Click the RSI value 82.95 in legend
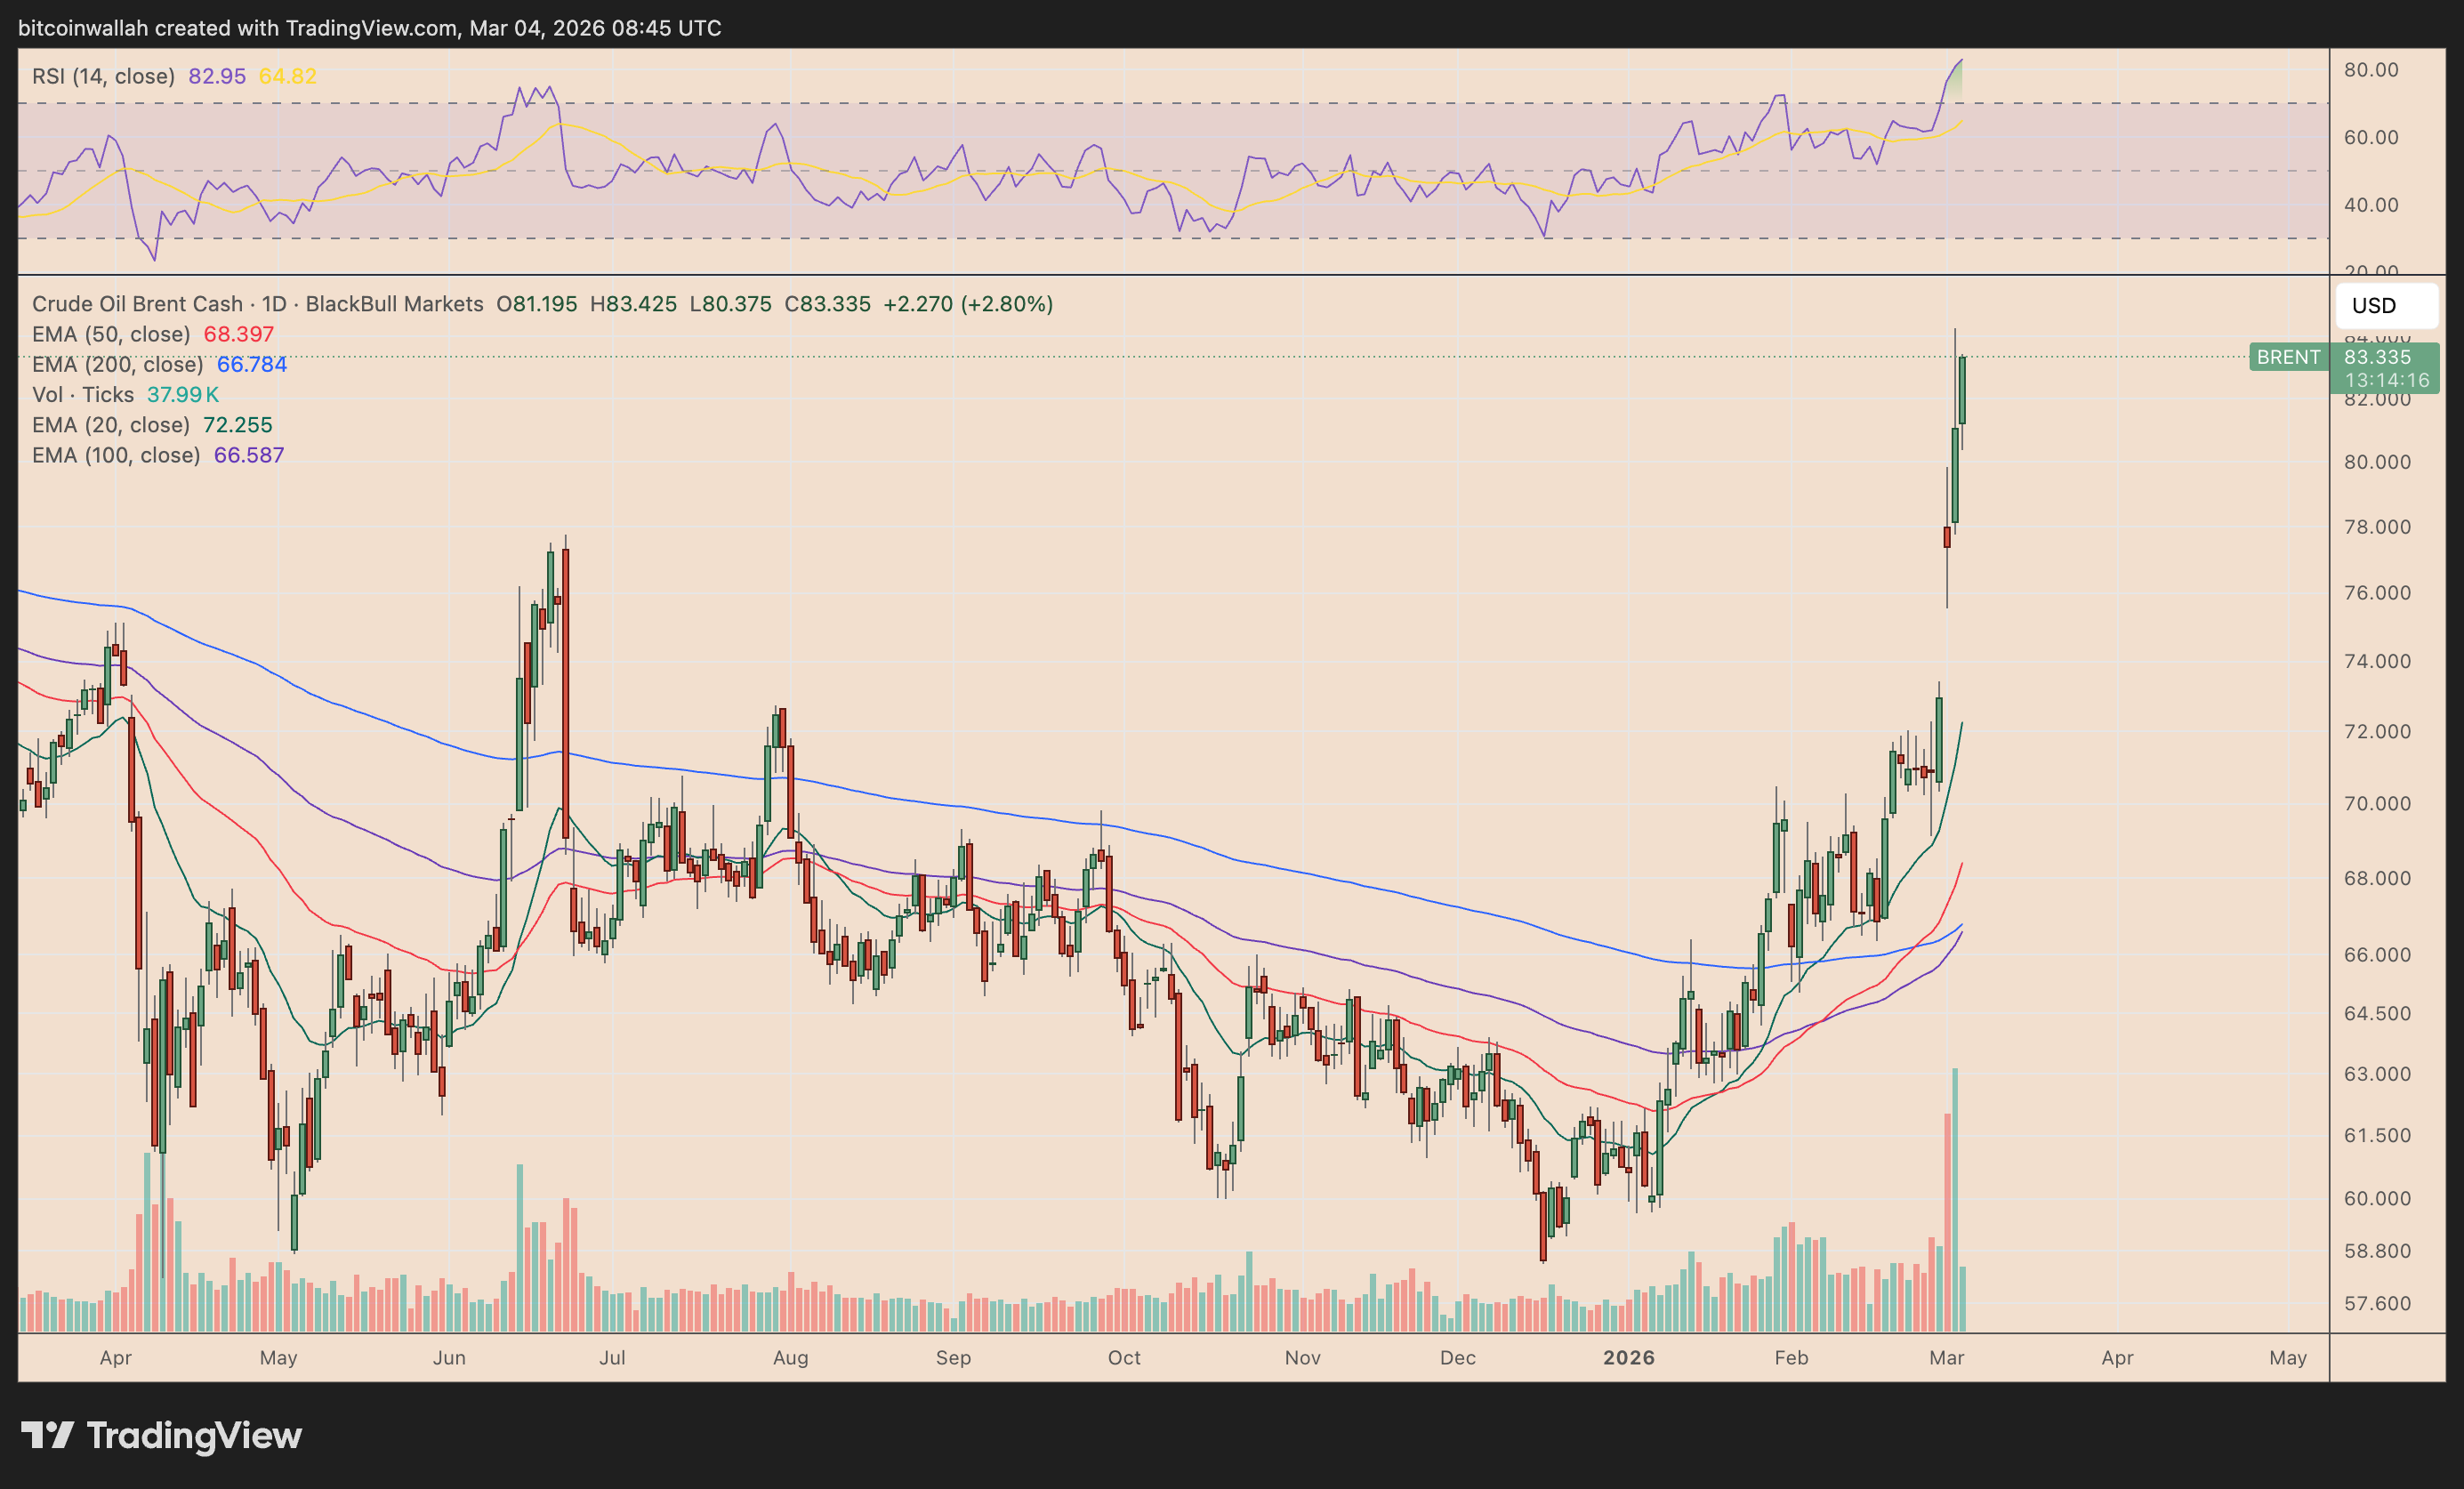The image size is (2464, 1489). (216, 76)
